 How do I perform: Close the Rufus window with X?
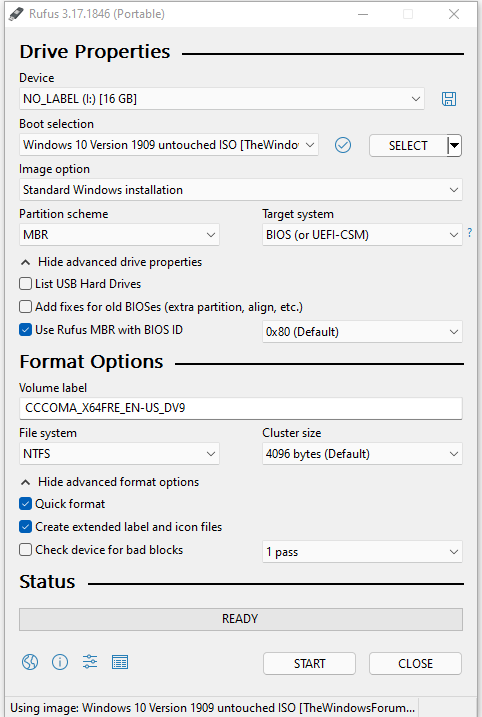click(454, 14)
